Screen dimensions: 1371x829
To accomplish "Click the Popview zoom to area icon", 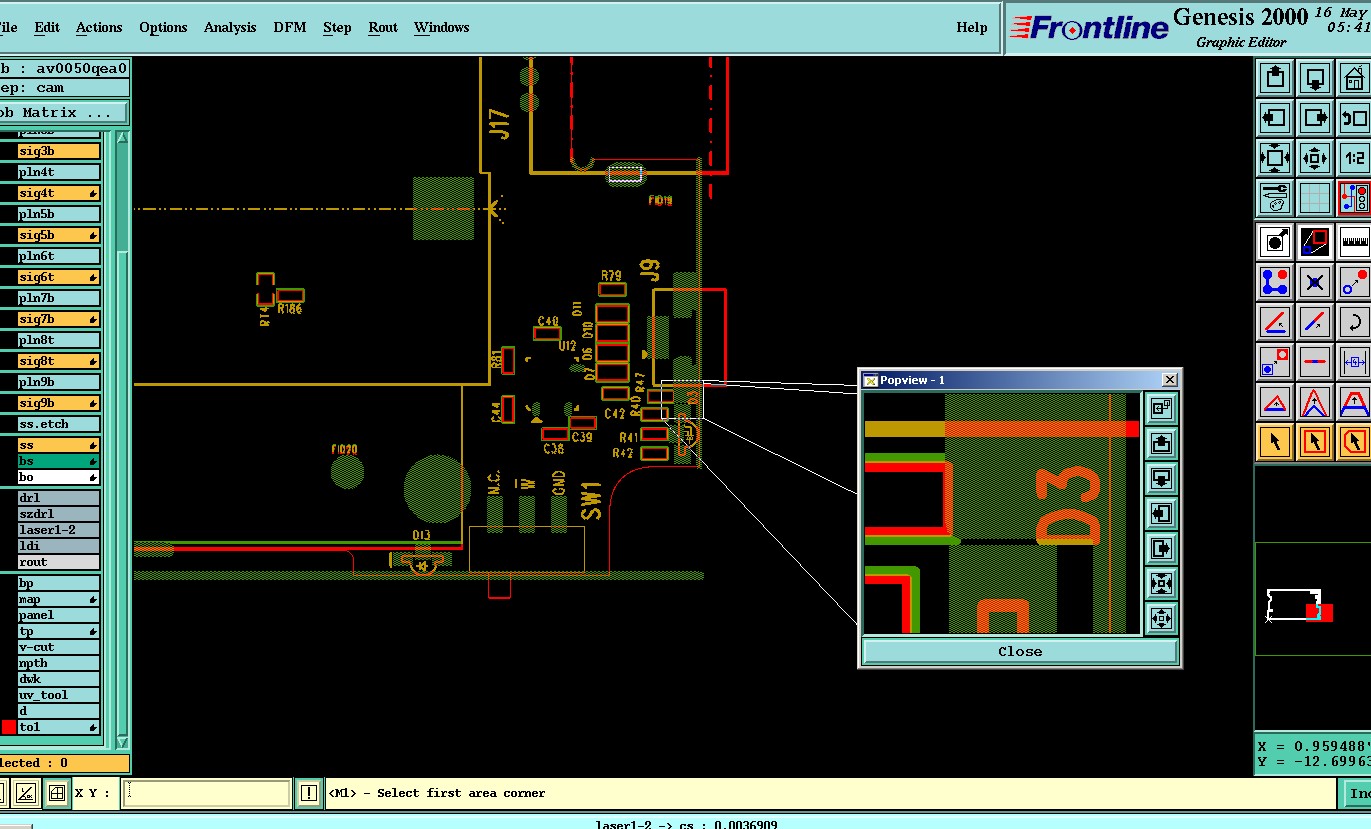I will pos(1161,408).
